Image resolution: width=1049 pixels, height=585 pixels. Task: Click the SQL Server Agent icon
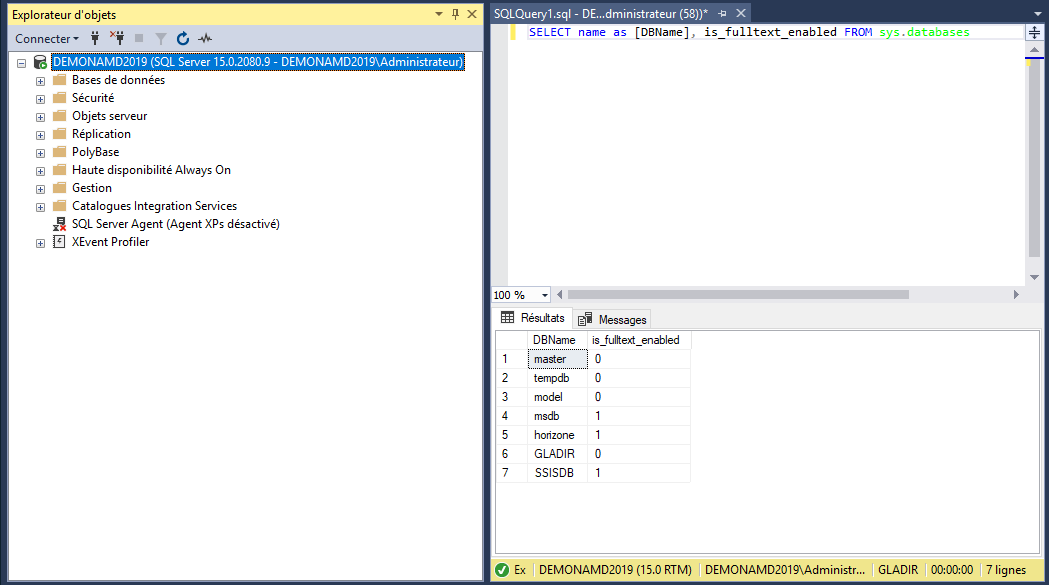coord(59,224)
